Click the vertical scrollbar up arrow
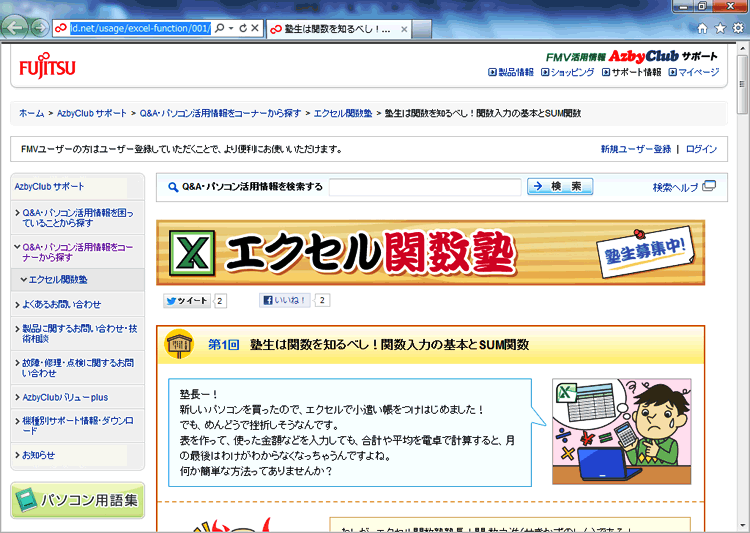Viewport: 750px width, 533px height. pos(743,48)
